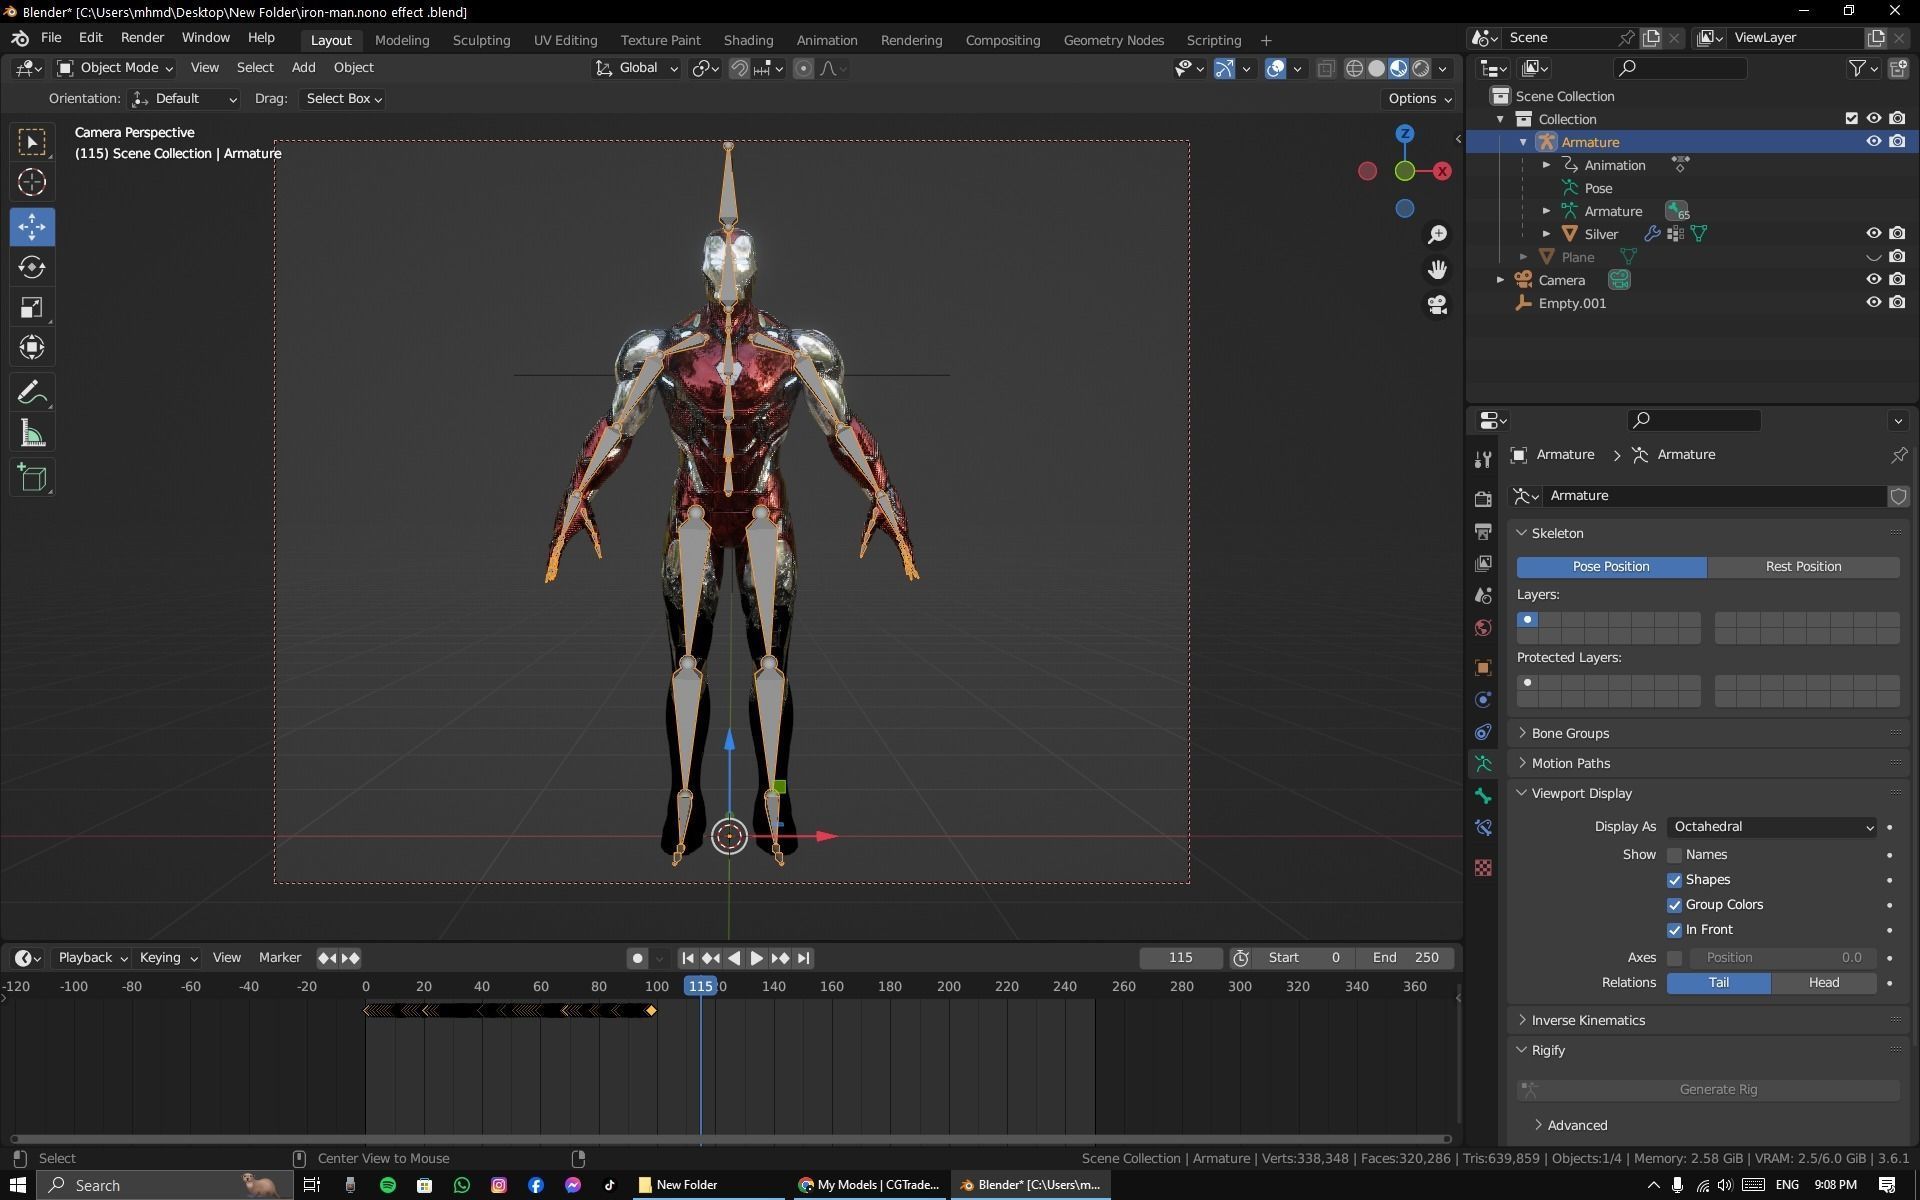Open the Render properties tab icon
This screenshot has width=1920, height=1200.
point(1483,498)
